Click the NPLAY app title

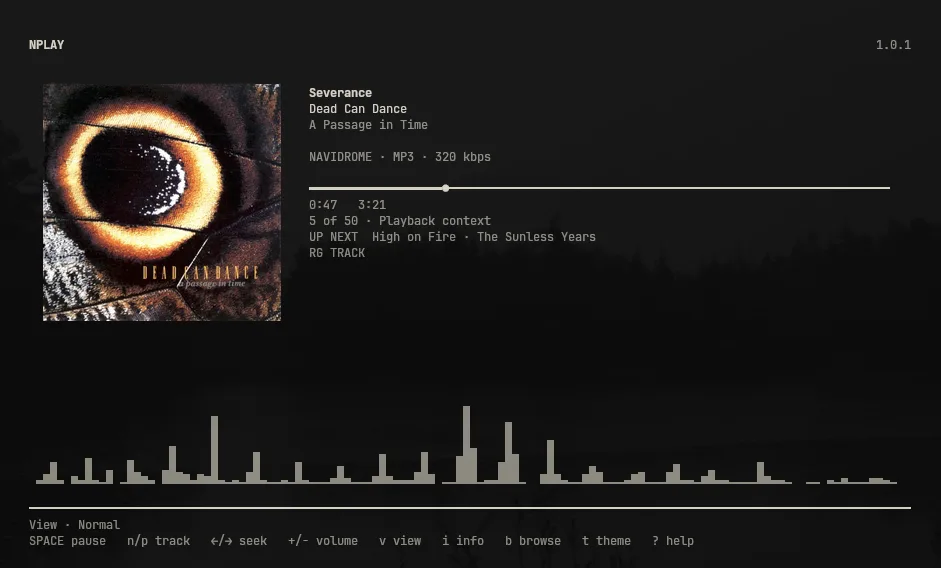[46, 44]
